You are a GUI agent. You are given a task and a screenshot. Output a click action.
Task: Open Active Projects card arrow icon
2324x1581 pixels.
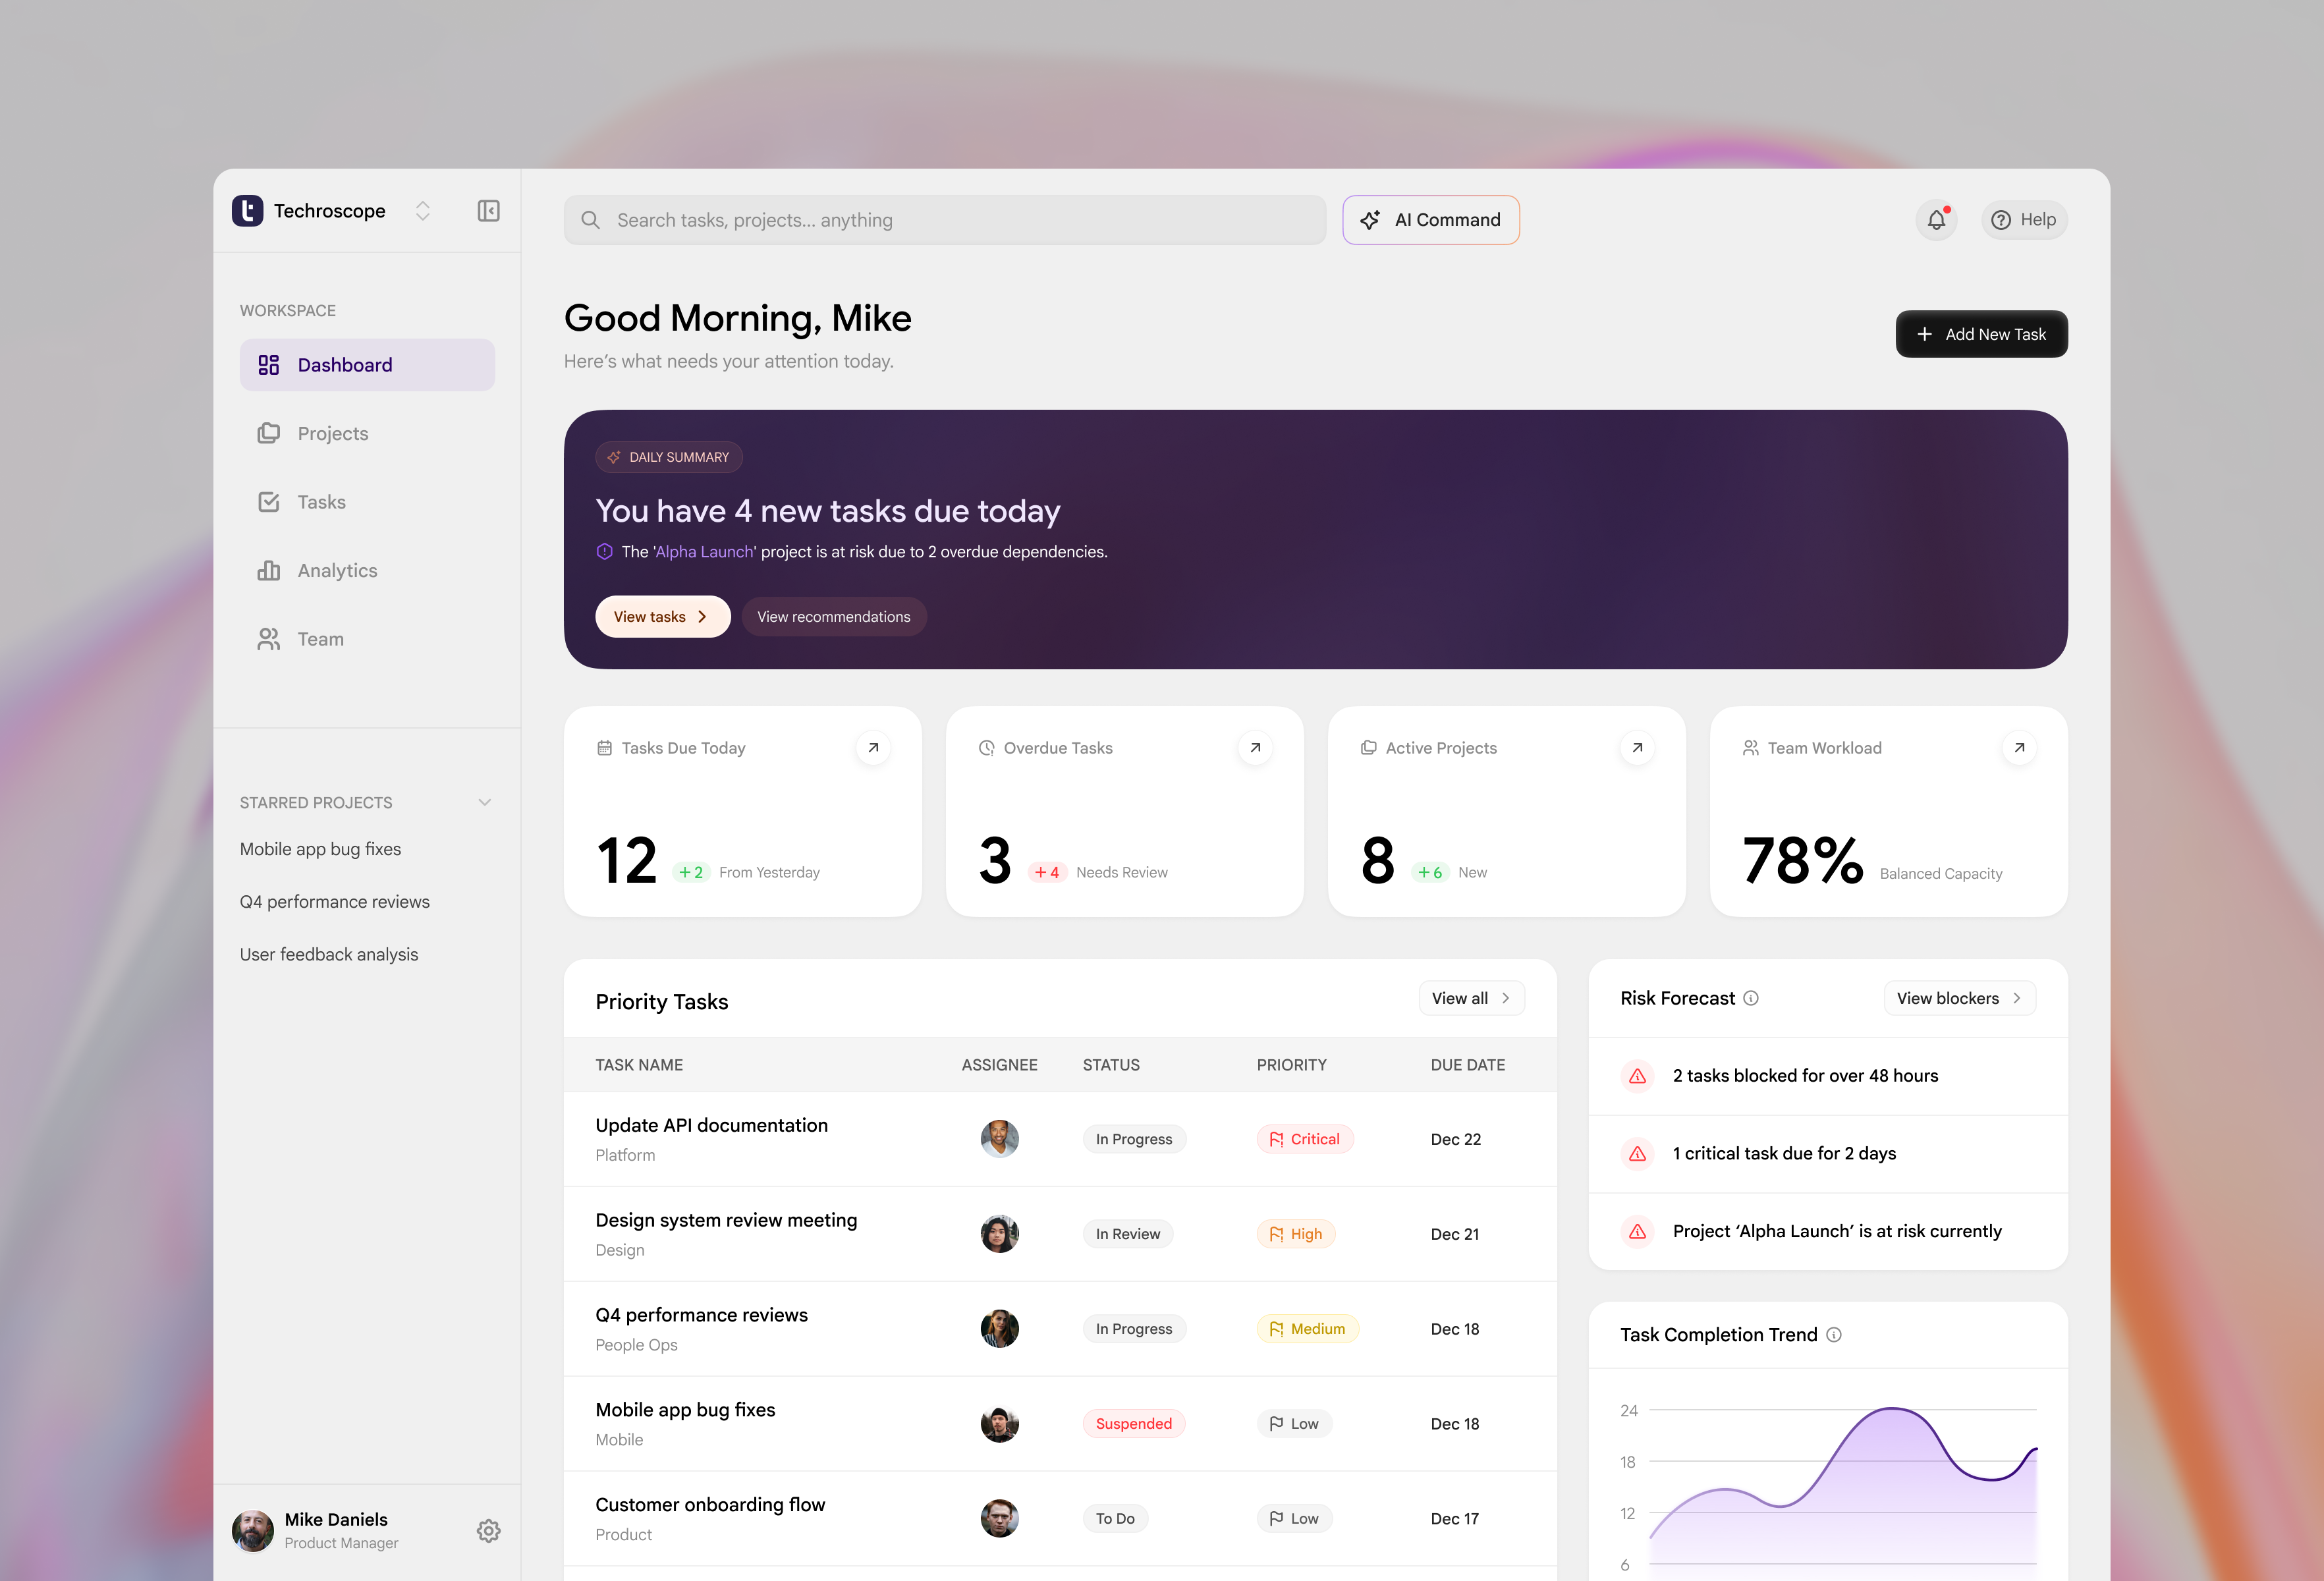[1637, 748]
